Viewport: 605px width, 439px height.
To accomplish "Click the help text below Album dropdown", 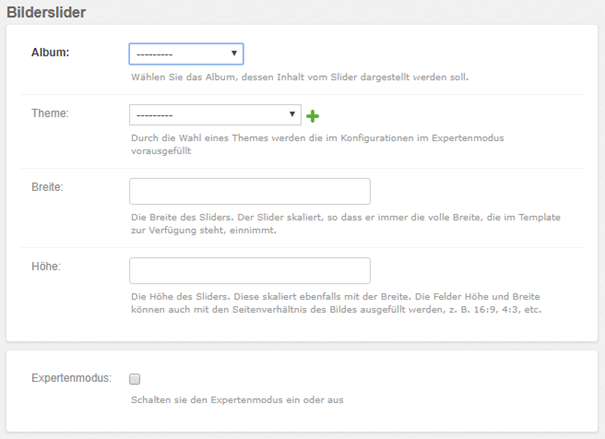I will (299, 77).
